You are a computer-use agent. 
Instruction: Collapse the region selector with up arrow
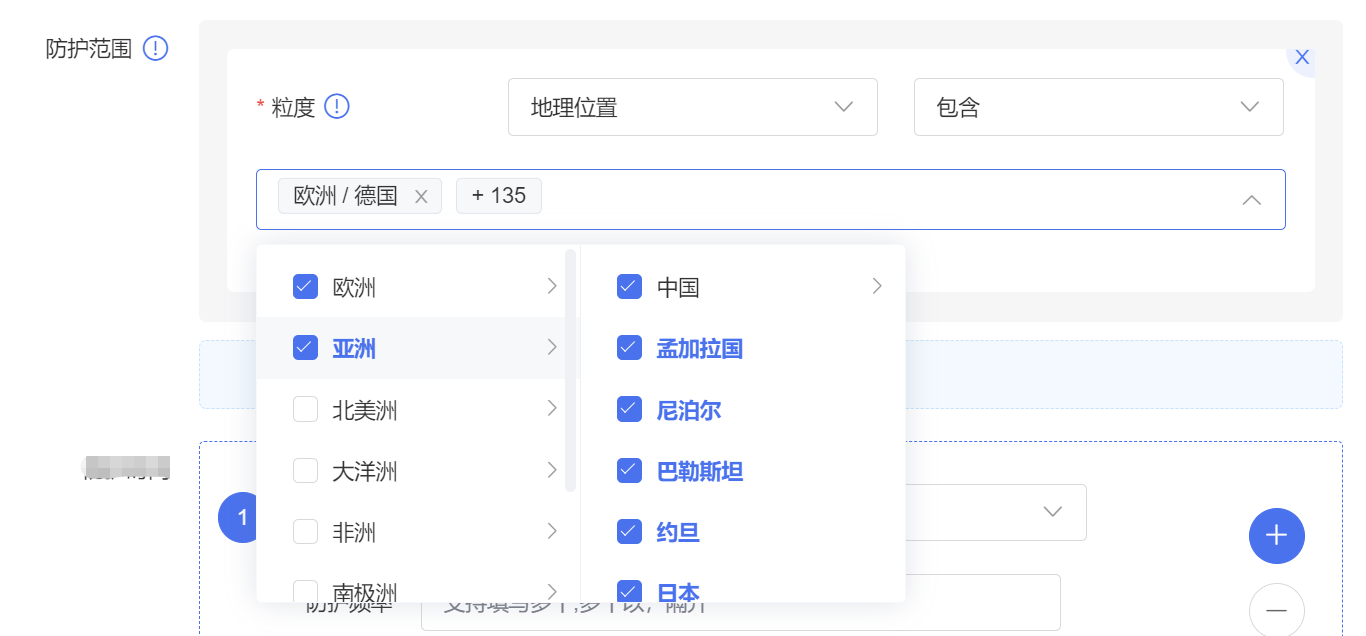coord(1250,200)
